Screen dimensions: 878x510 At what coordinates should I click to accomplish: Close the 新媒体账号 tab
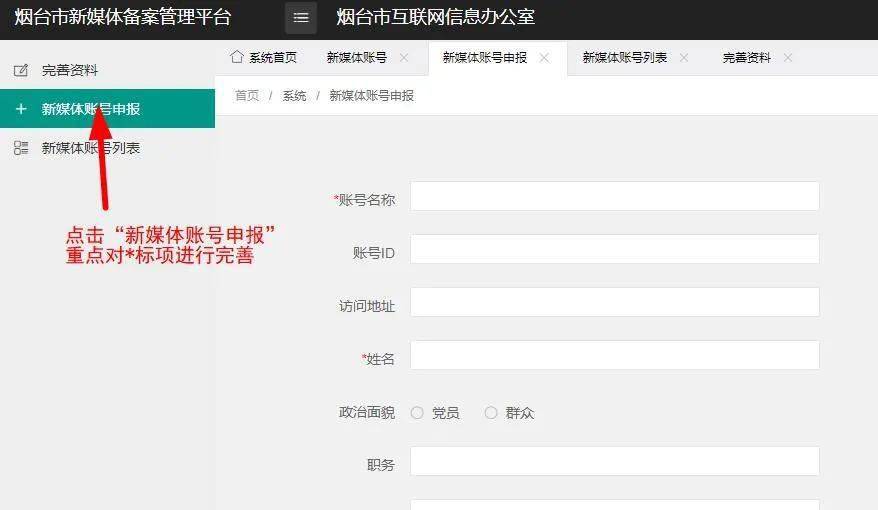tap(404, 58)
